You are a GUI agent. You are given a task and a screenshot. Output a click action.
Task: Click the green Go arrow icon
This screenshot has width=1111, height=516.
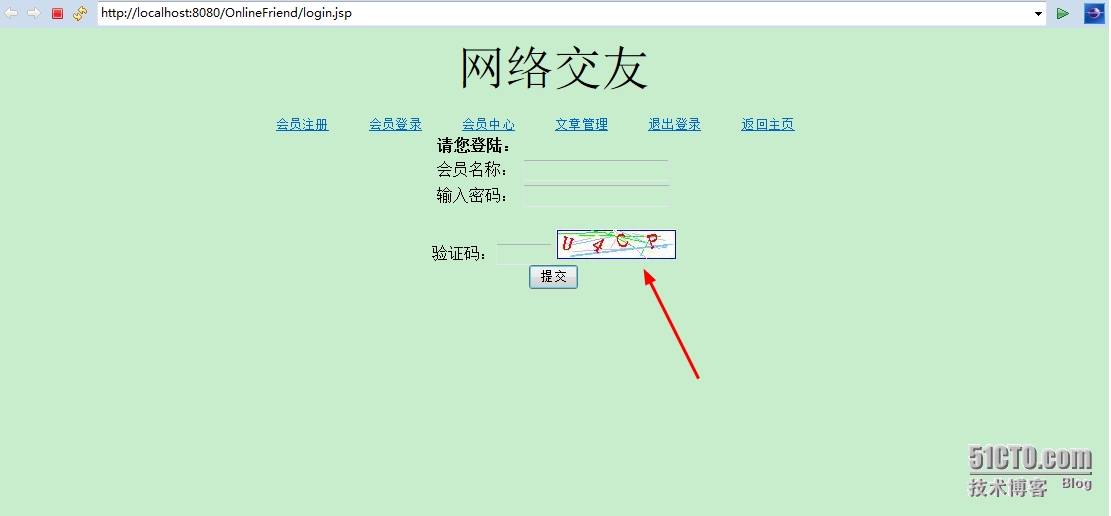pyautogui.click(x=1062, y=13)
